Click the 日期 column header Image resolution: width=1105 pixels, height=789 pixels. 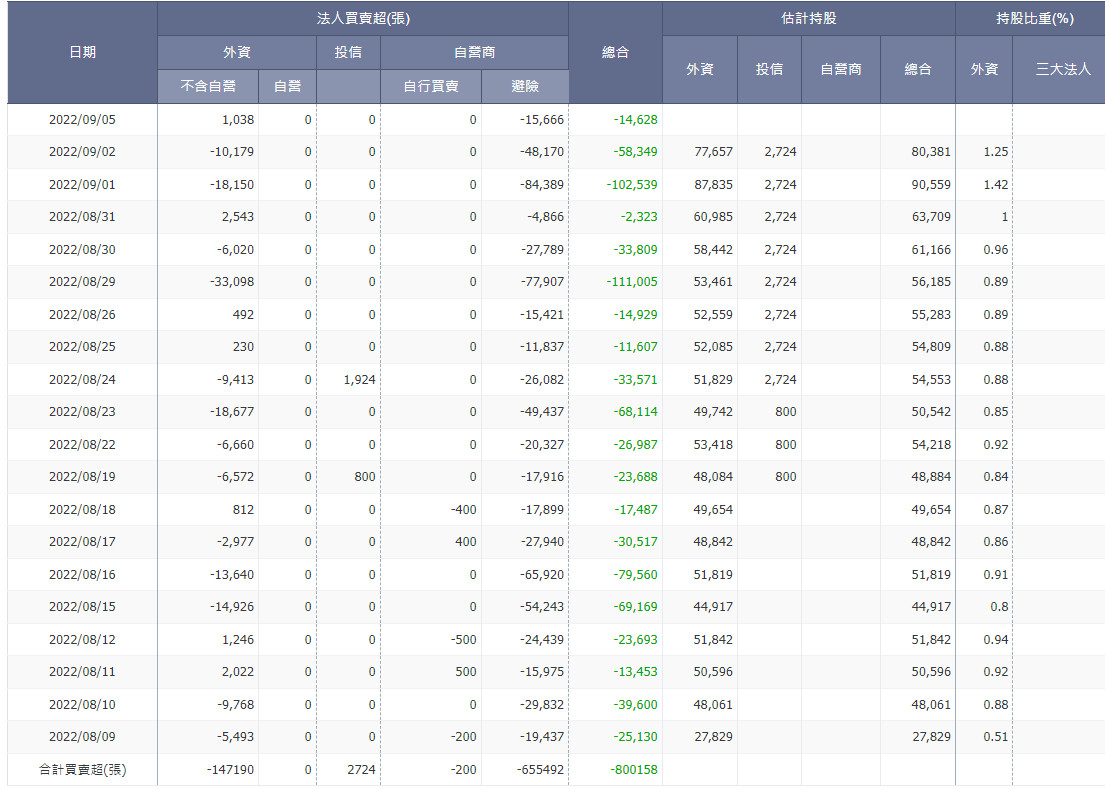pos(82,53)
